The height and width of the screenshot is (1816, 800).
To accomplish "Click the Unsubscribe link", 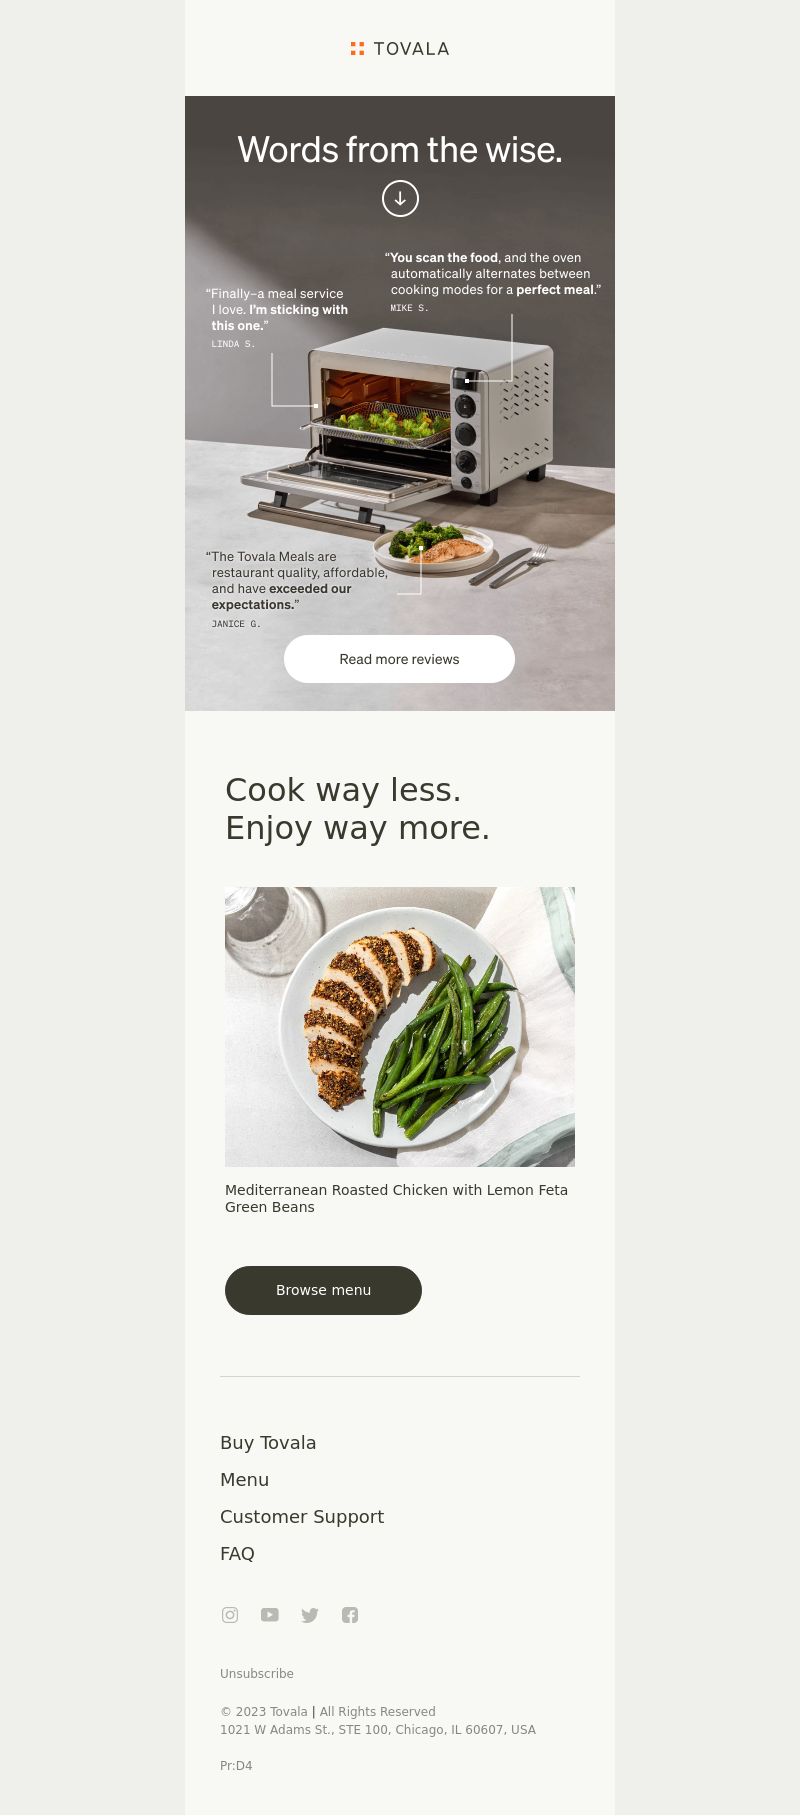I will 257,1674.
